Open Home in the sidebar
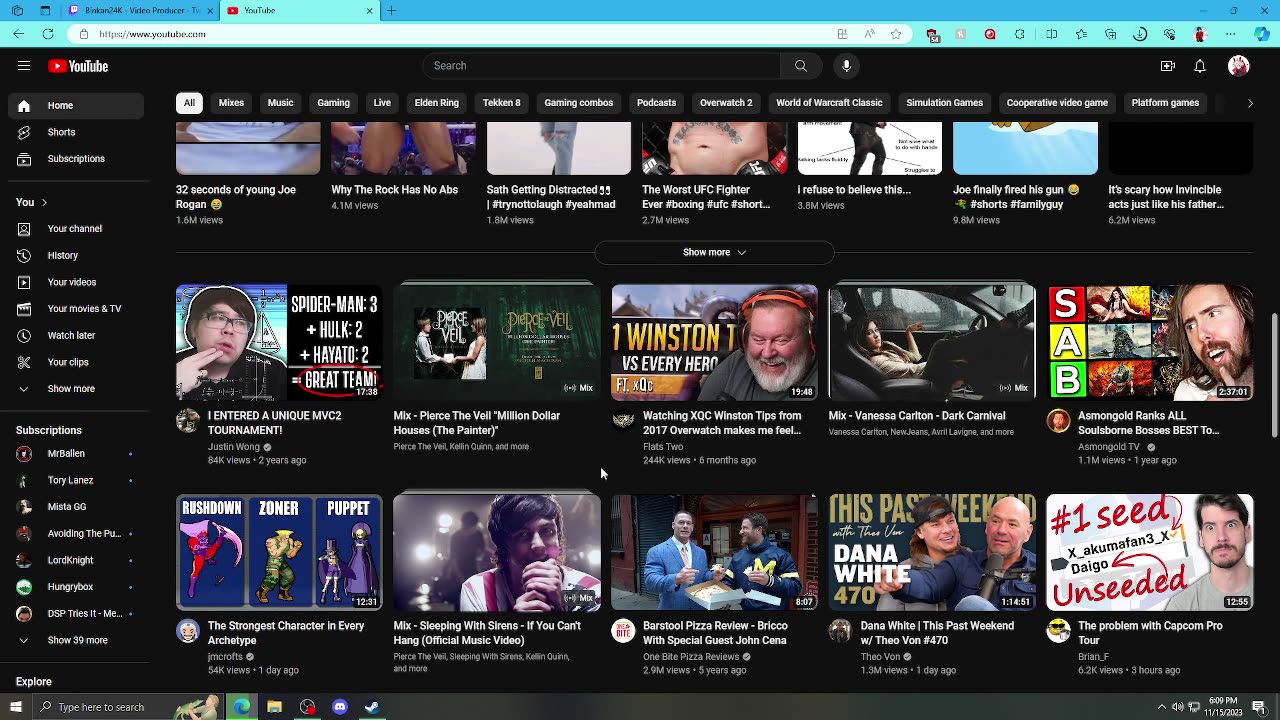 [x=76, y=105]
